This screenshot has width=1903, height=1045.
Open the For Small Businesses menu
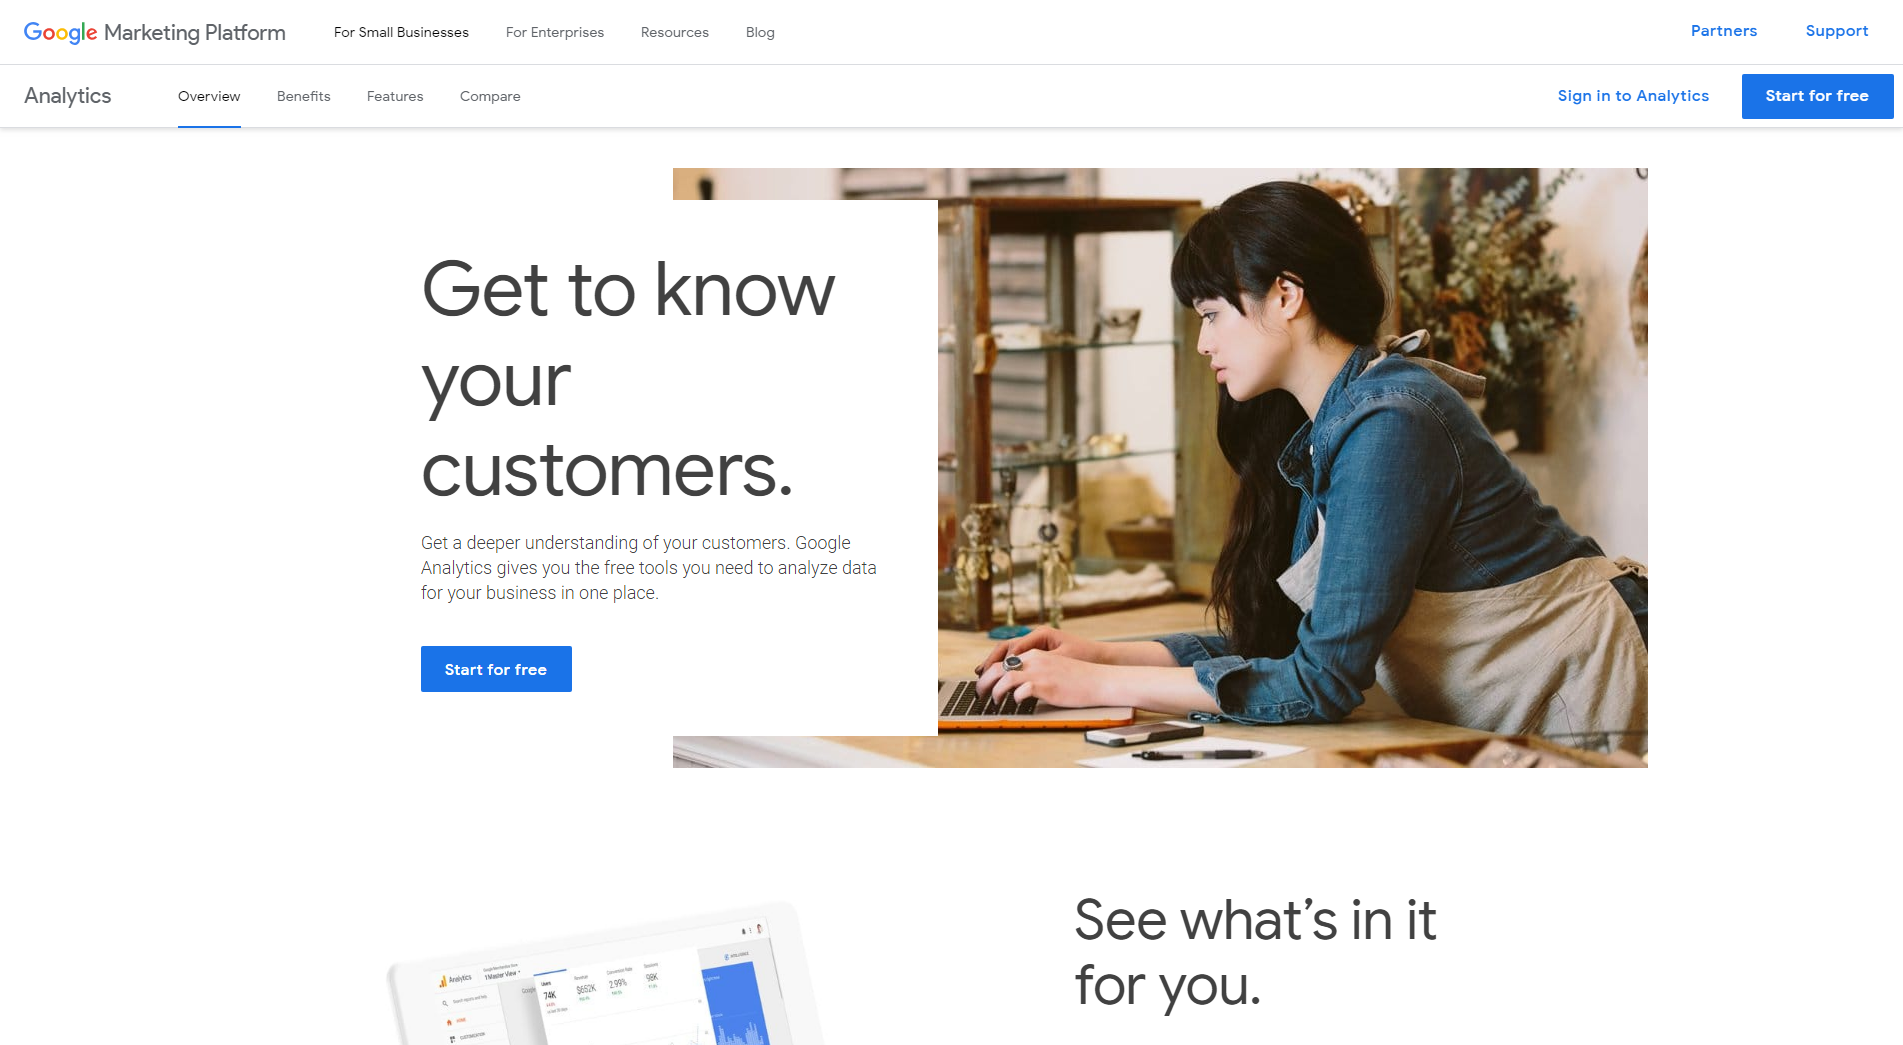click(401, 32)
